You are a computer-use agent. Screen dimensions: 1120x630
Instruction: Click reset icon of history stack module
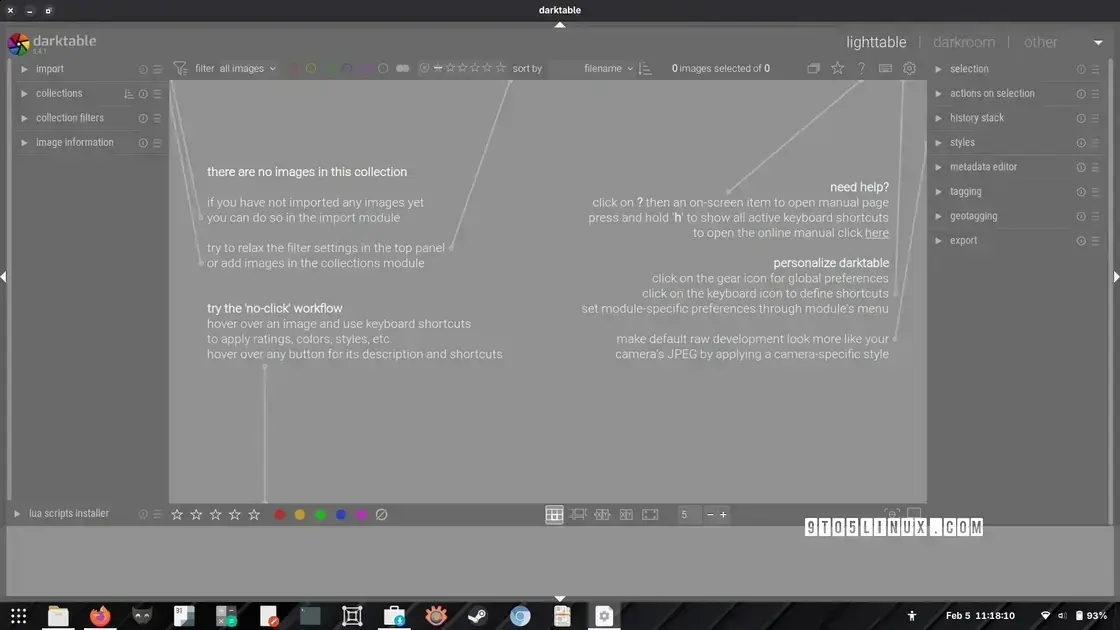[x=1081, y=119]
